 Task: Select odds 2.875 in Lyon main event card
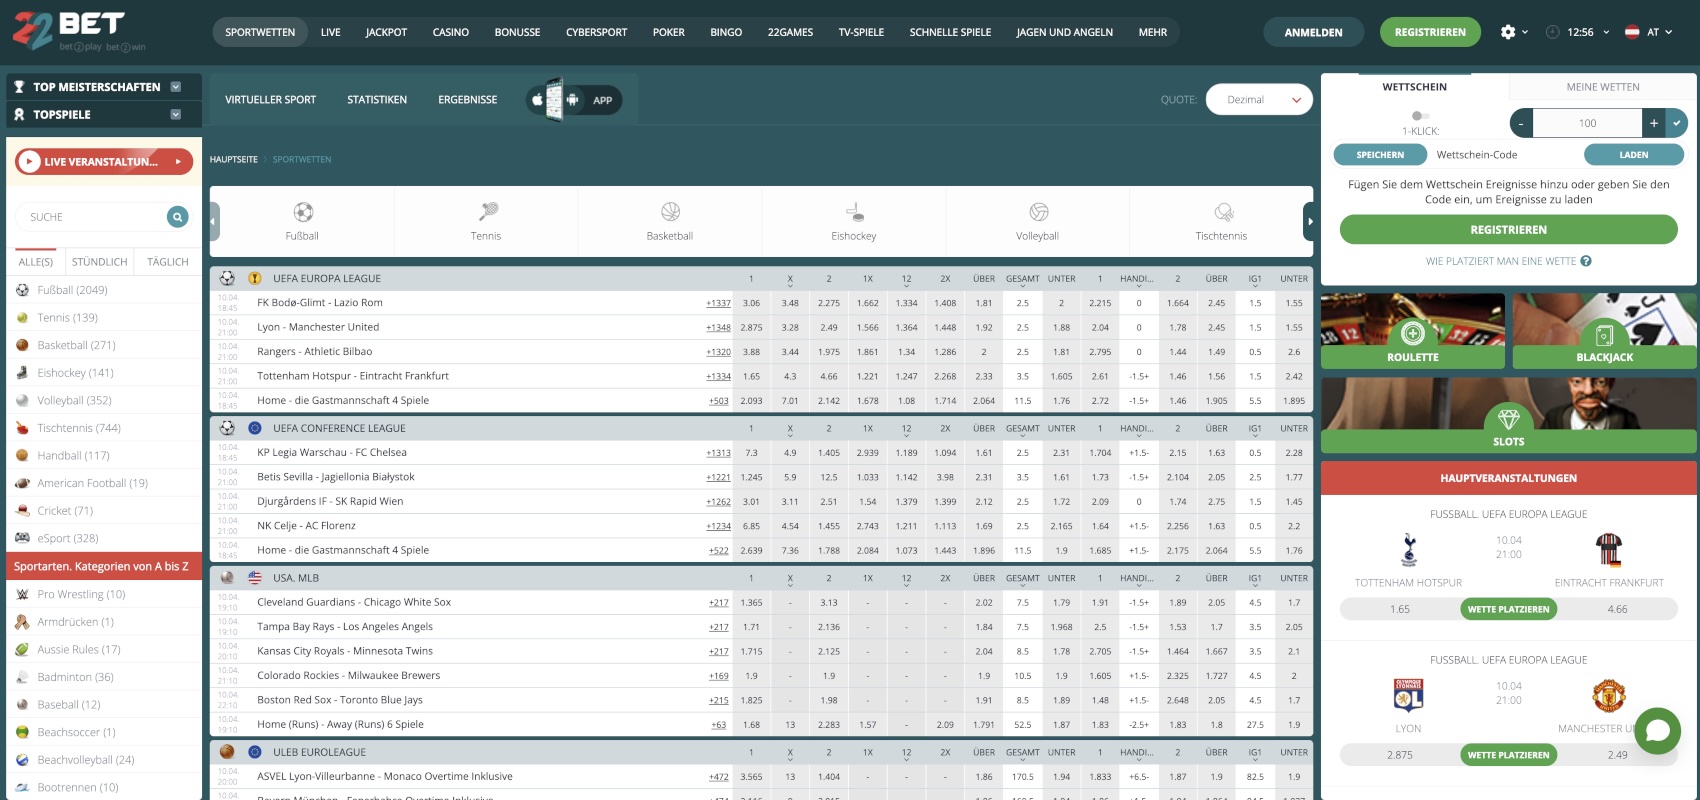click(1400, 755)
